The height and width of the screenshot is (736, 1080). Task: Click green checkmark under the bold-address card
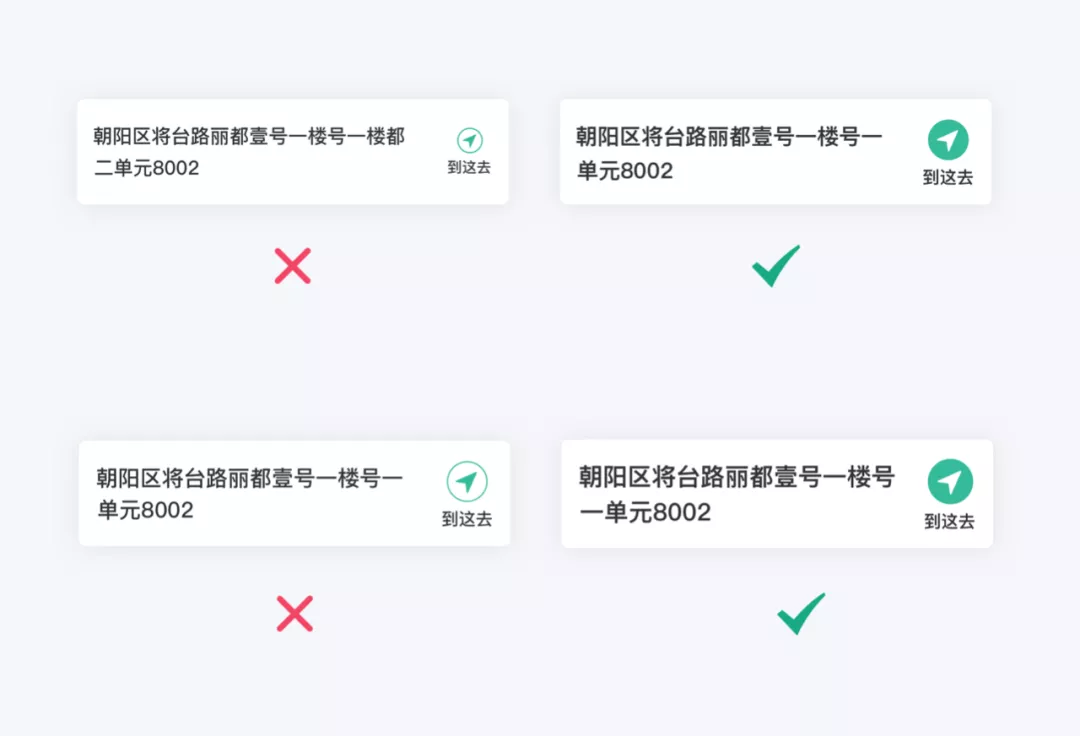pyautogui.click(x=801, y=613)
